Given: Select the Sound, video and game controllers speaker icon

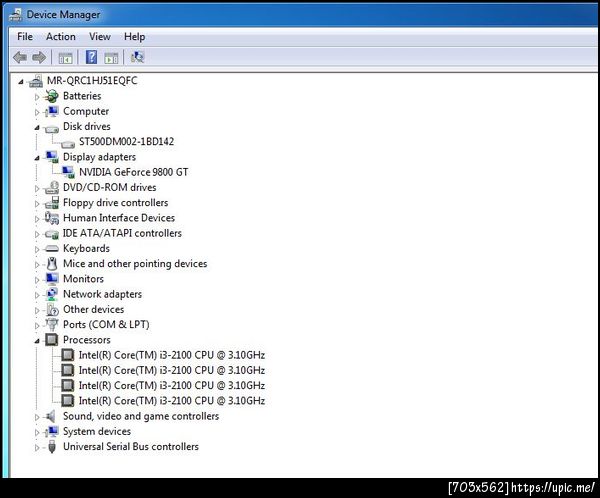Looking at the screenshot, I should click(x=50, y=416).
